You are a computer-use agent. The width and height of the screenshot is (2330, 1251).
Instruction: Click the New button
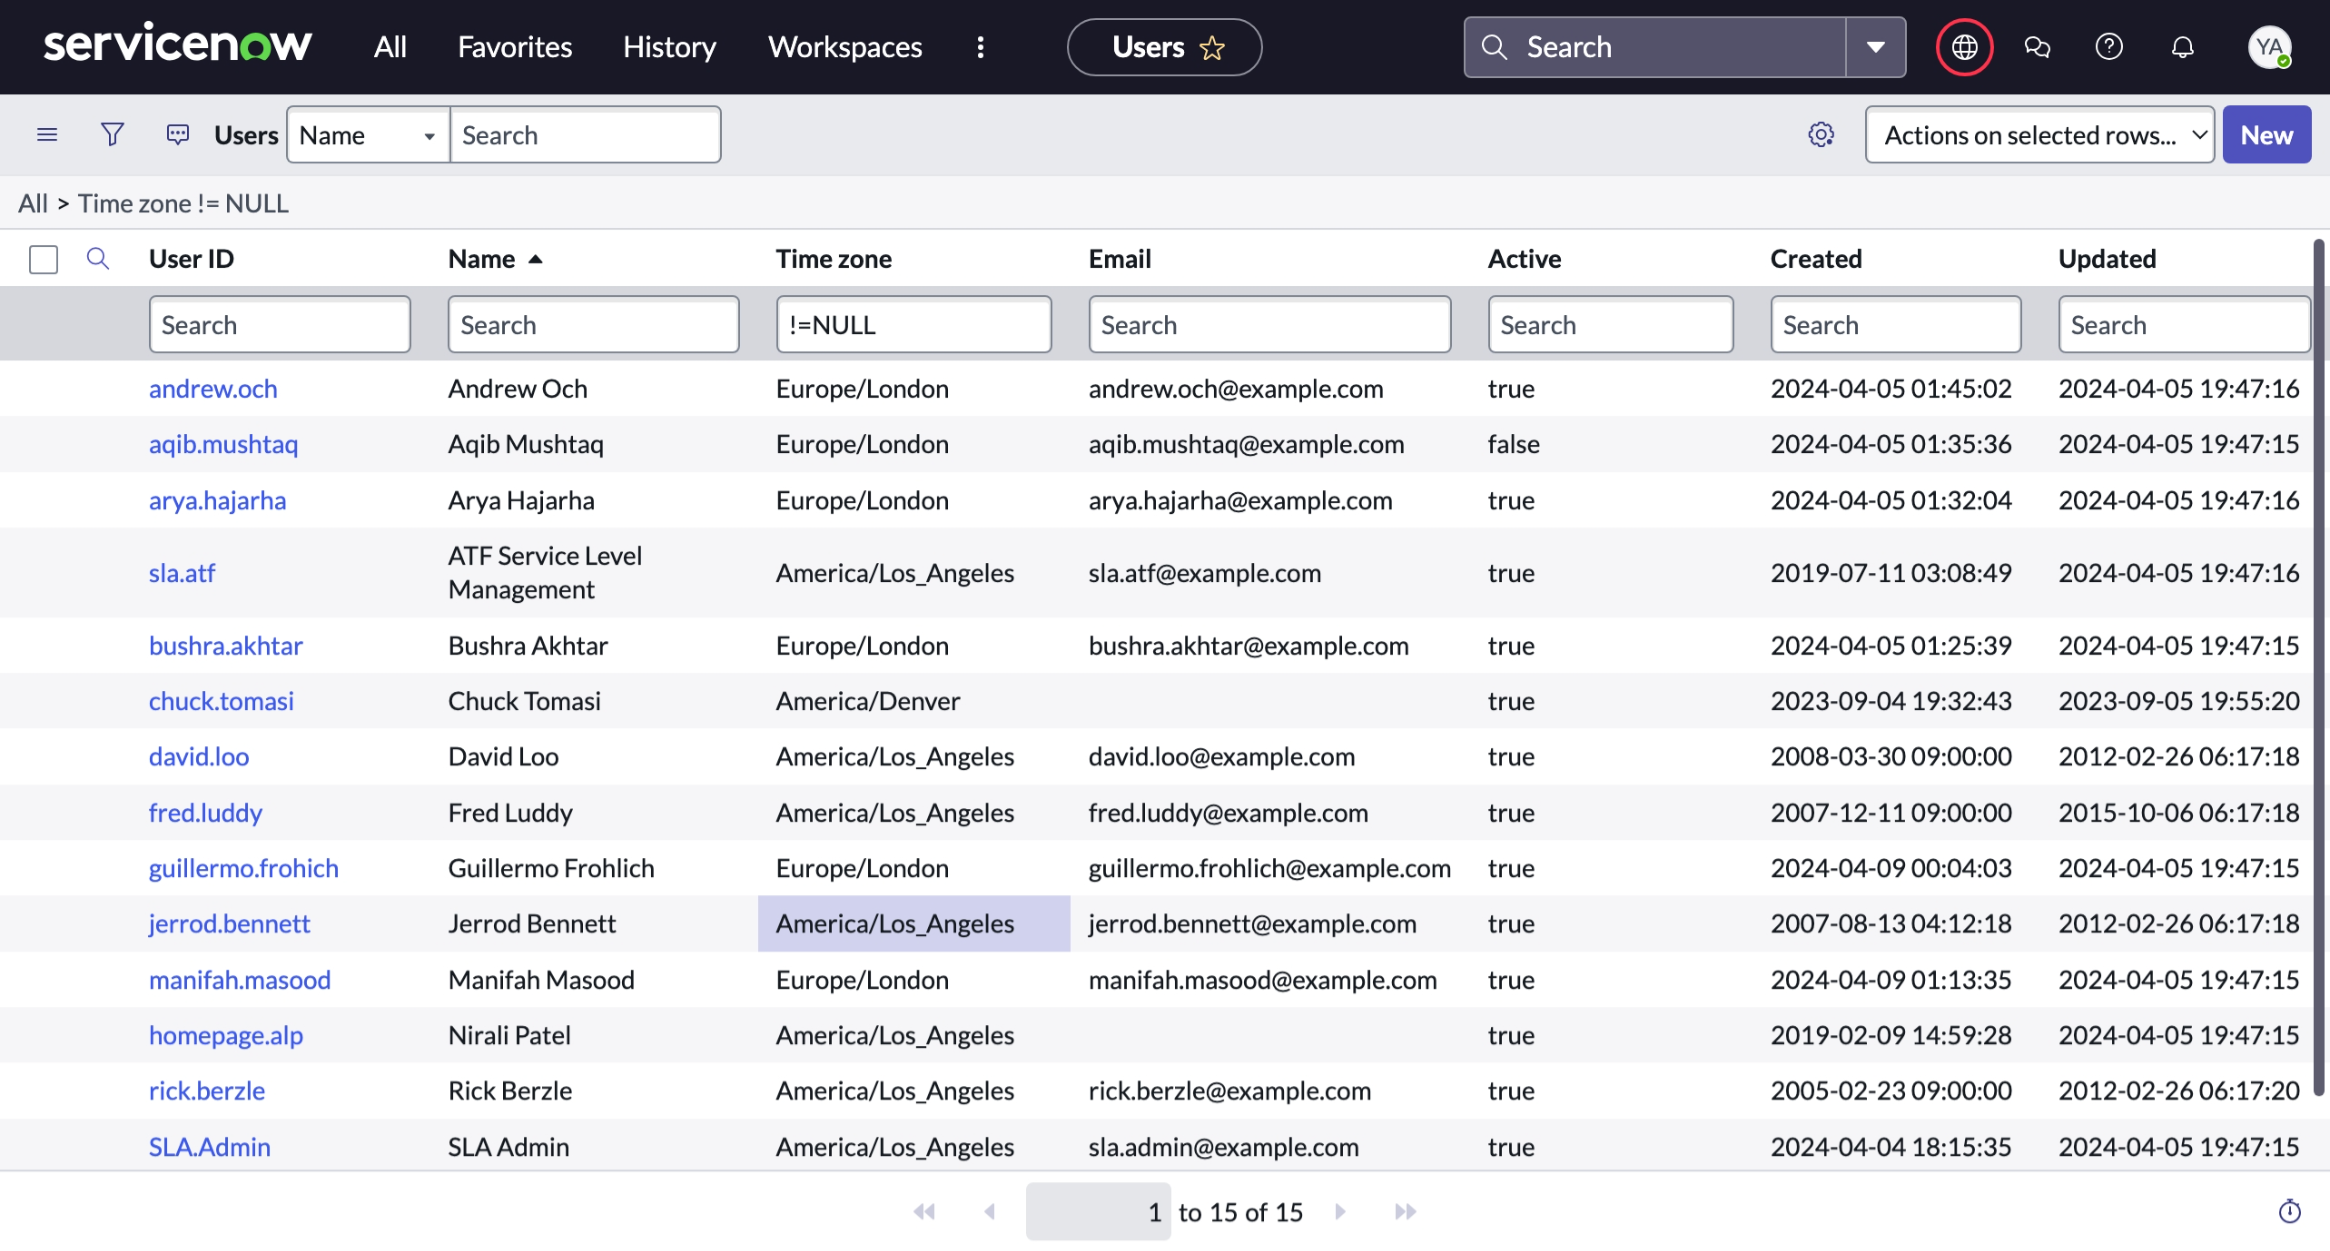2266,135
